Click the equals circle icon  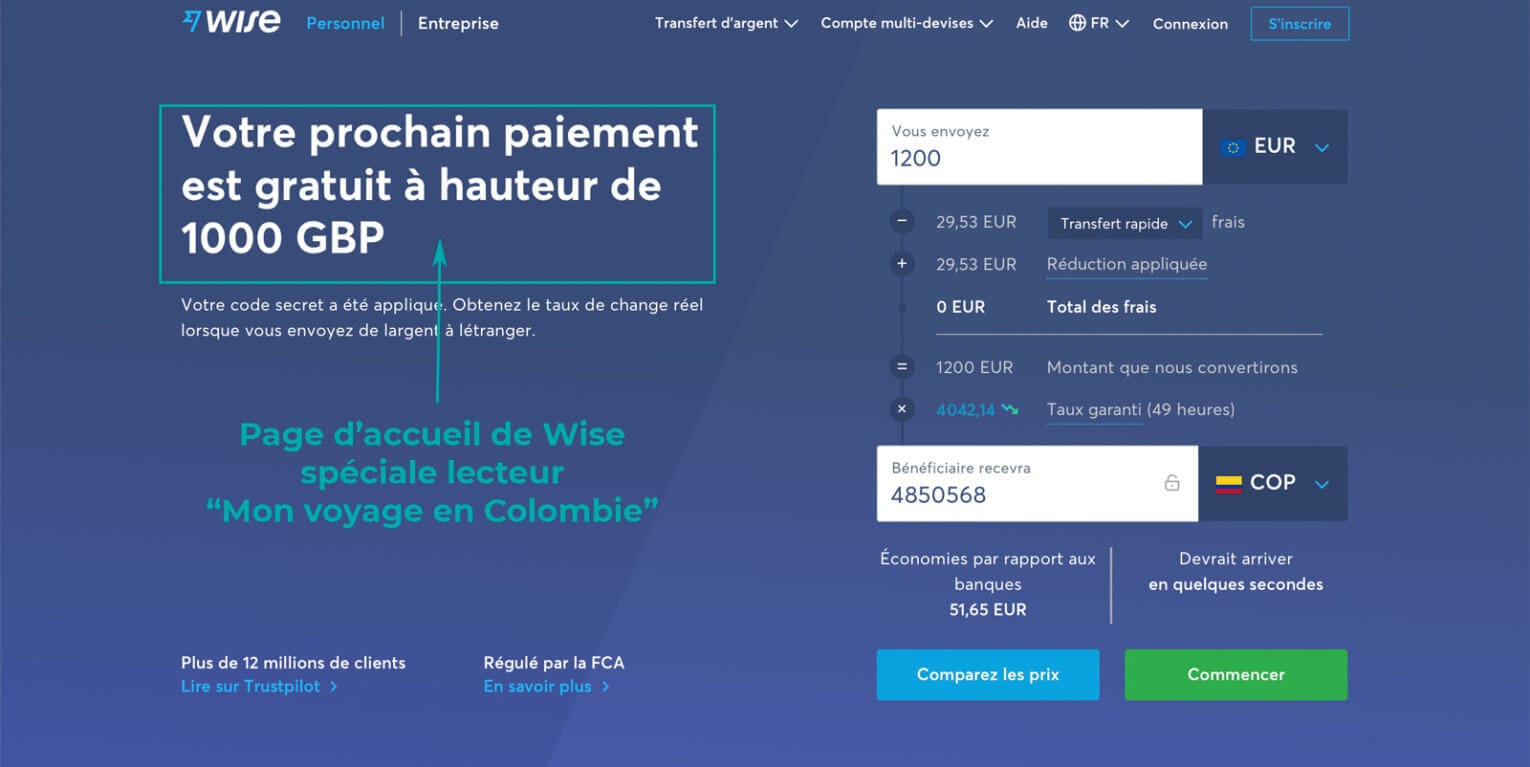[902, 367]
